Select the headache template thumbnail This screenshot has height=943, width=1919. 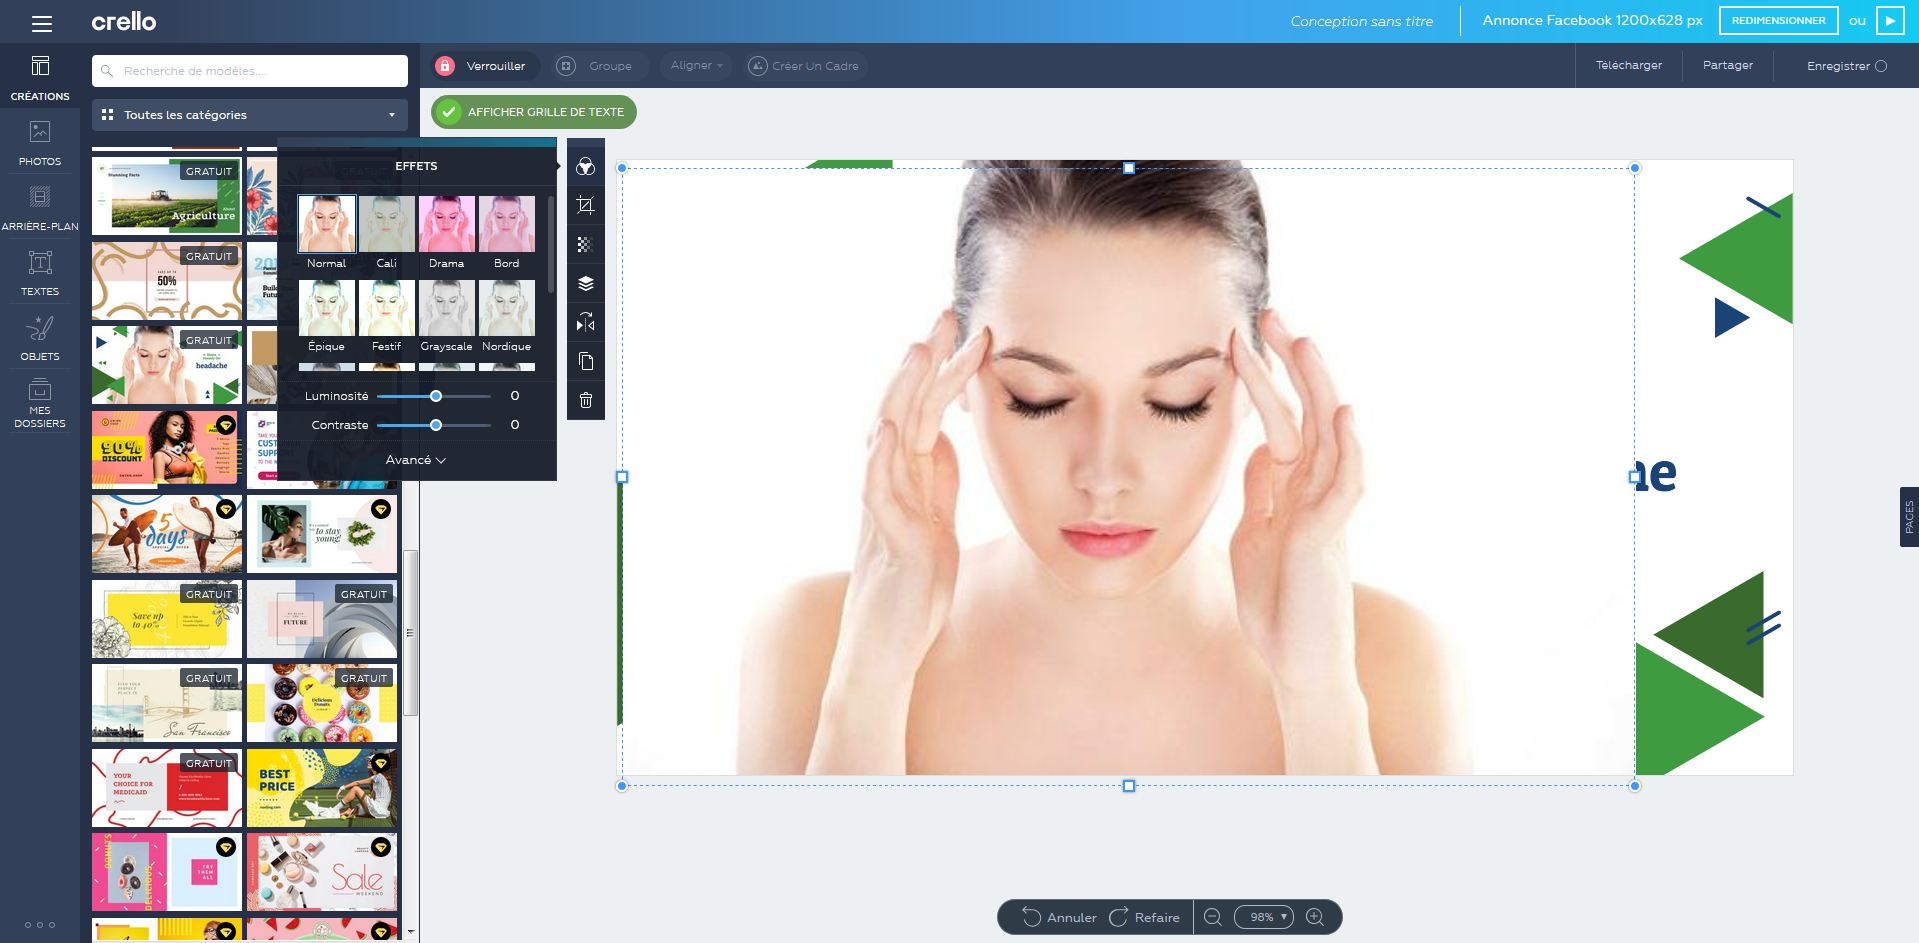coord(167,365)
